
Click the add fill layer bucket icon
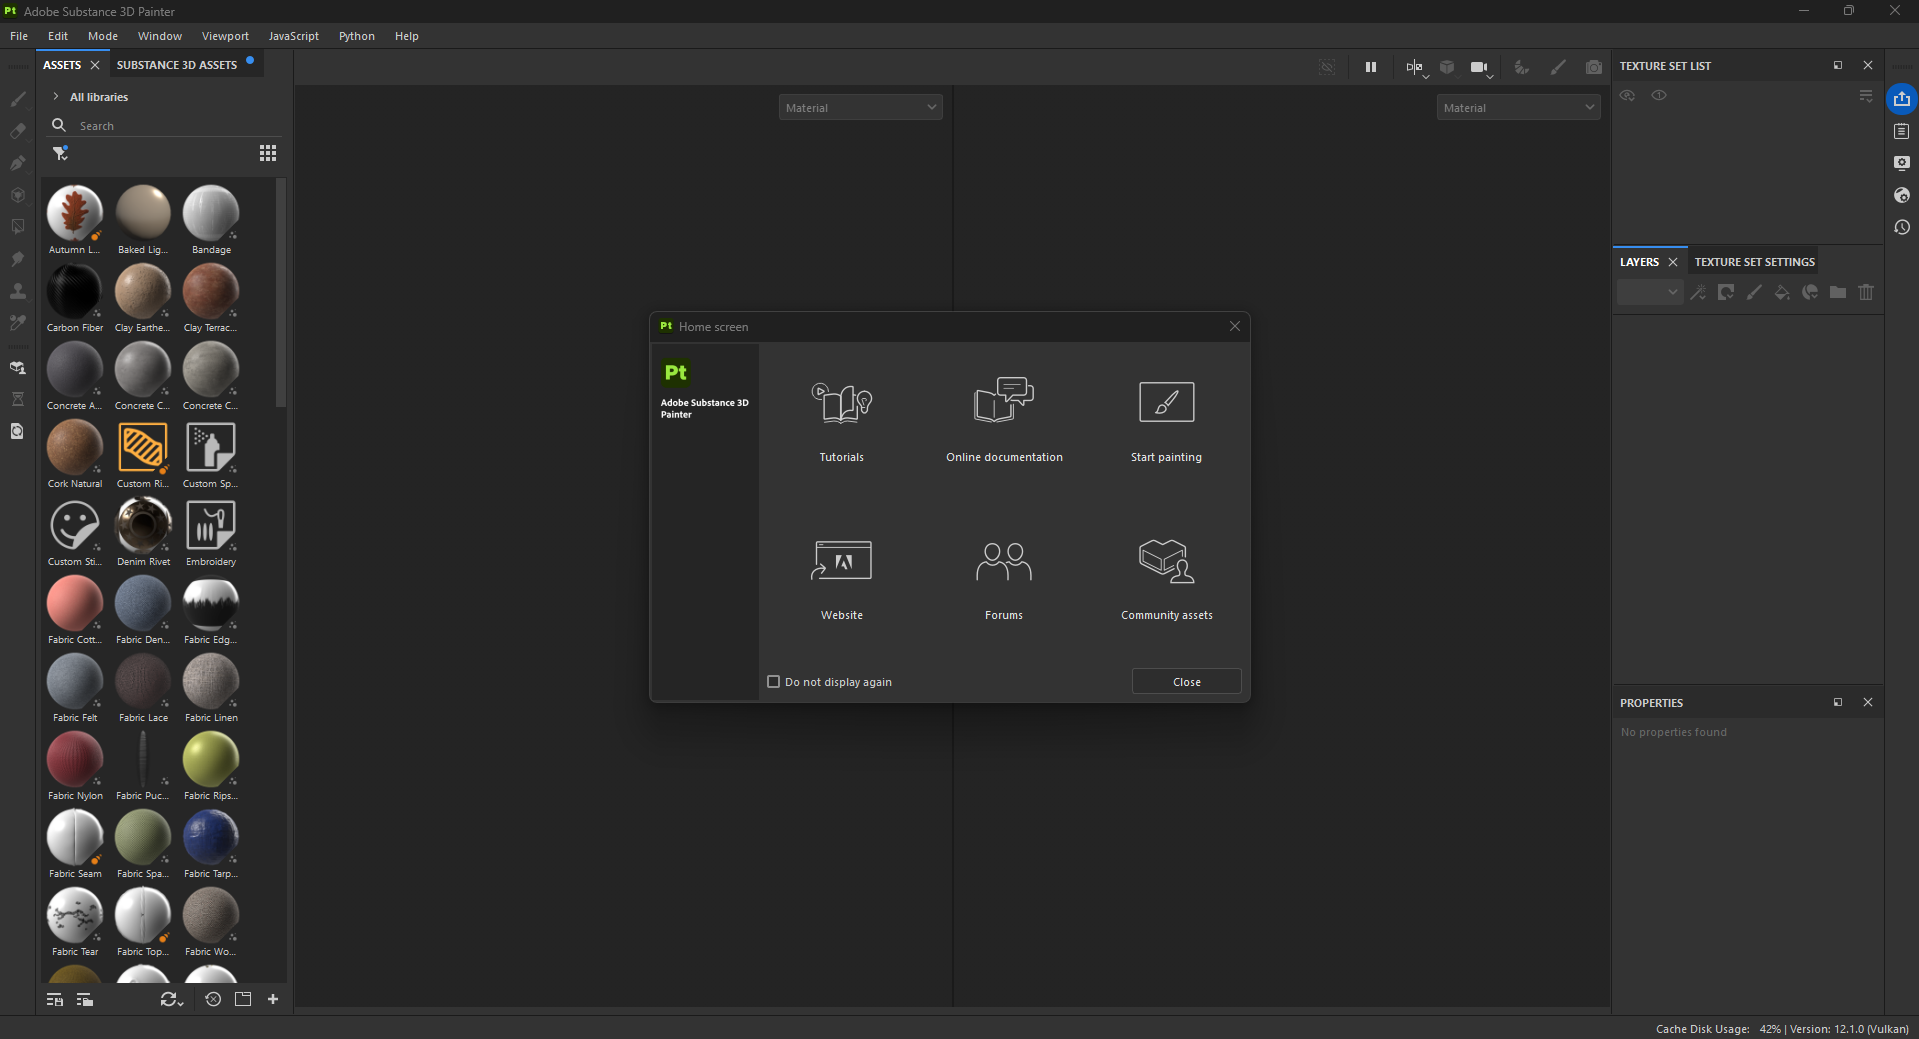[x=1782, y=292]
